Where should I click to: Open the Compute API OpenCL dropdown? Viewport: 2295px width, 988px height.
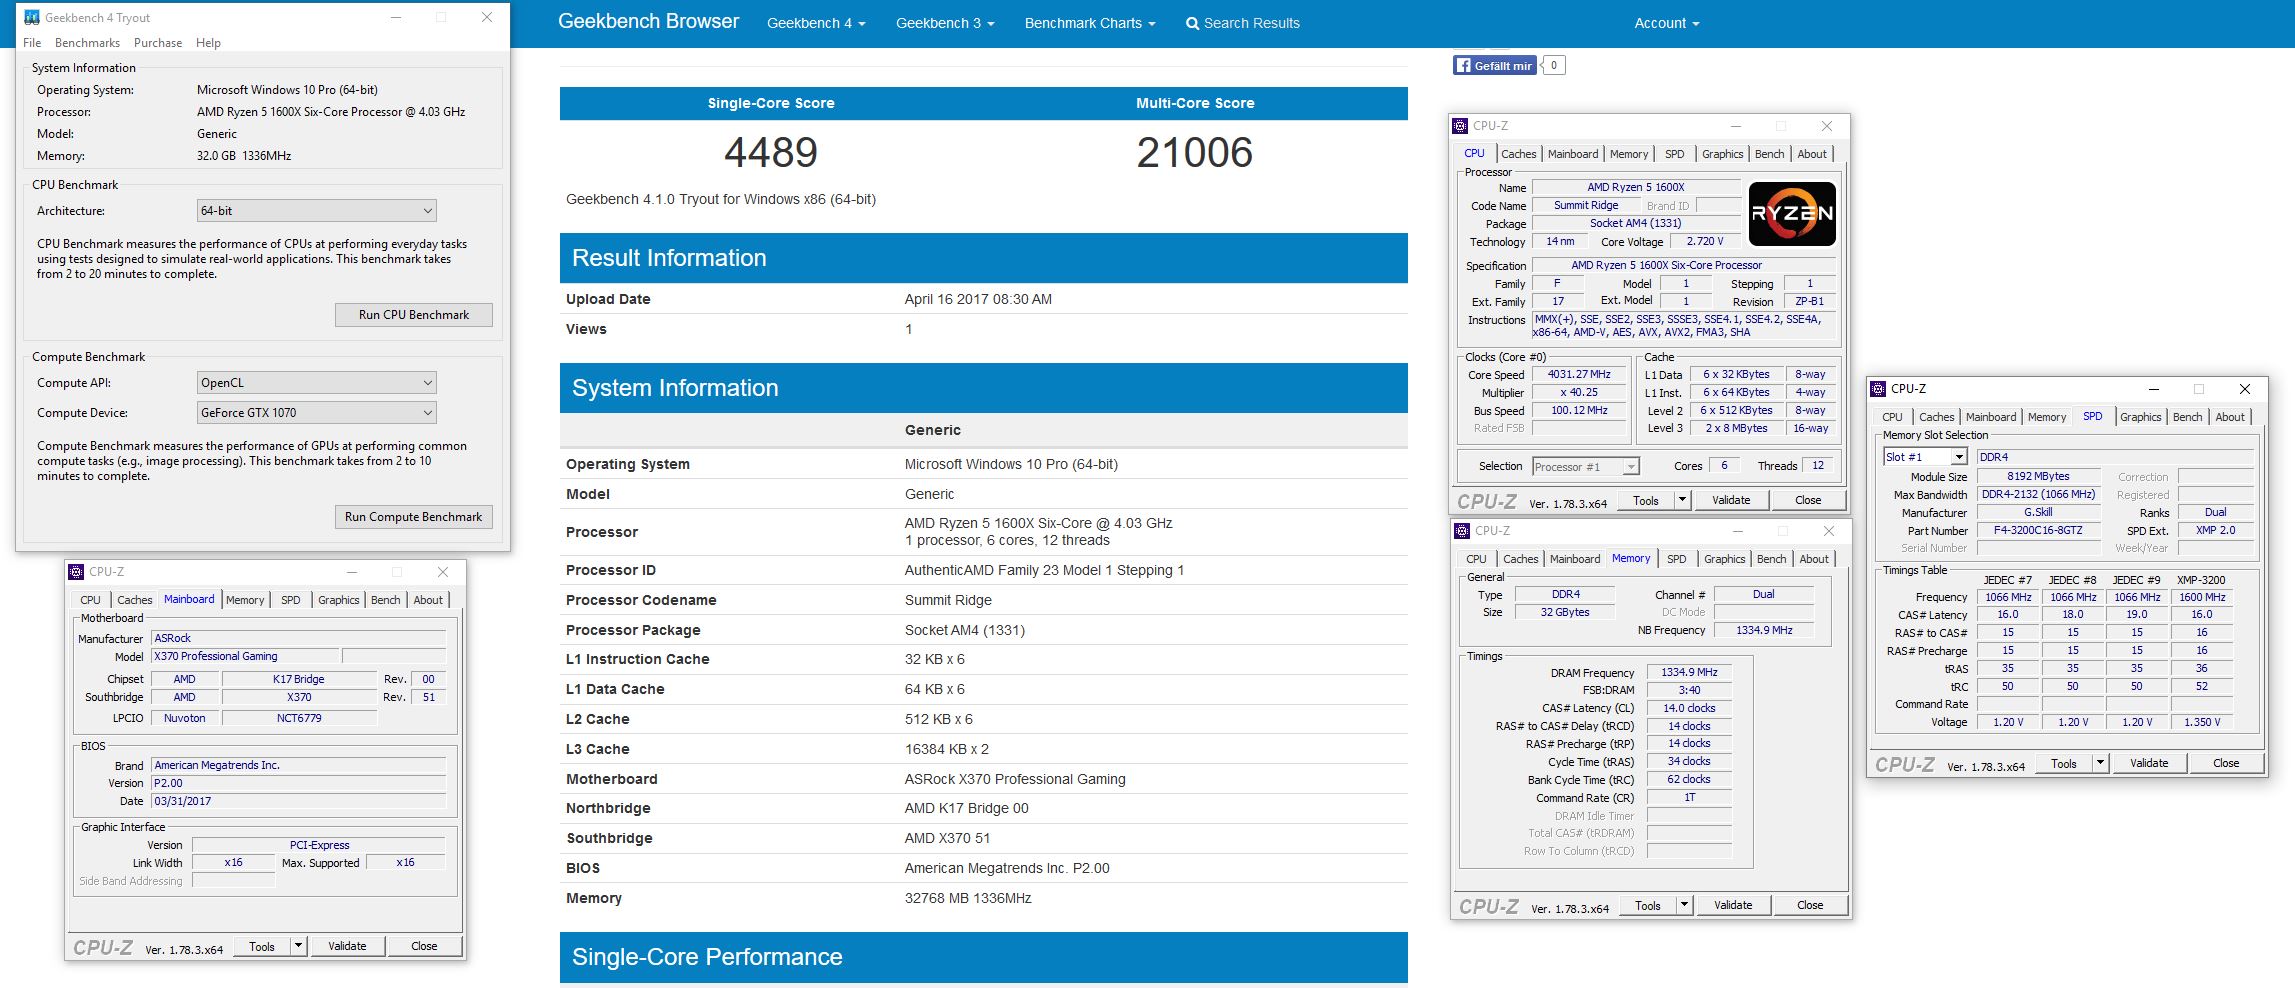(317, 383)
